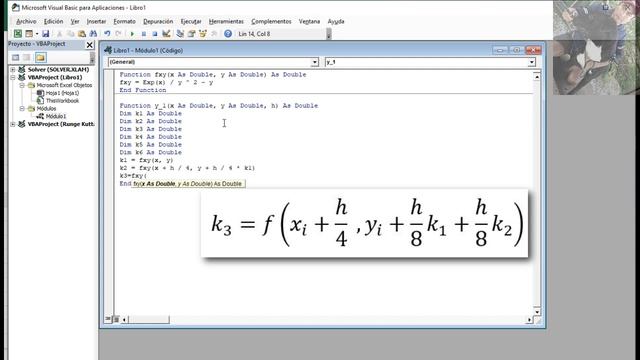This screenshot has height=360, width=640.
Task: Open VBA Help with the blue question icon
Action: 228,34
